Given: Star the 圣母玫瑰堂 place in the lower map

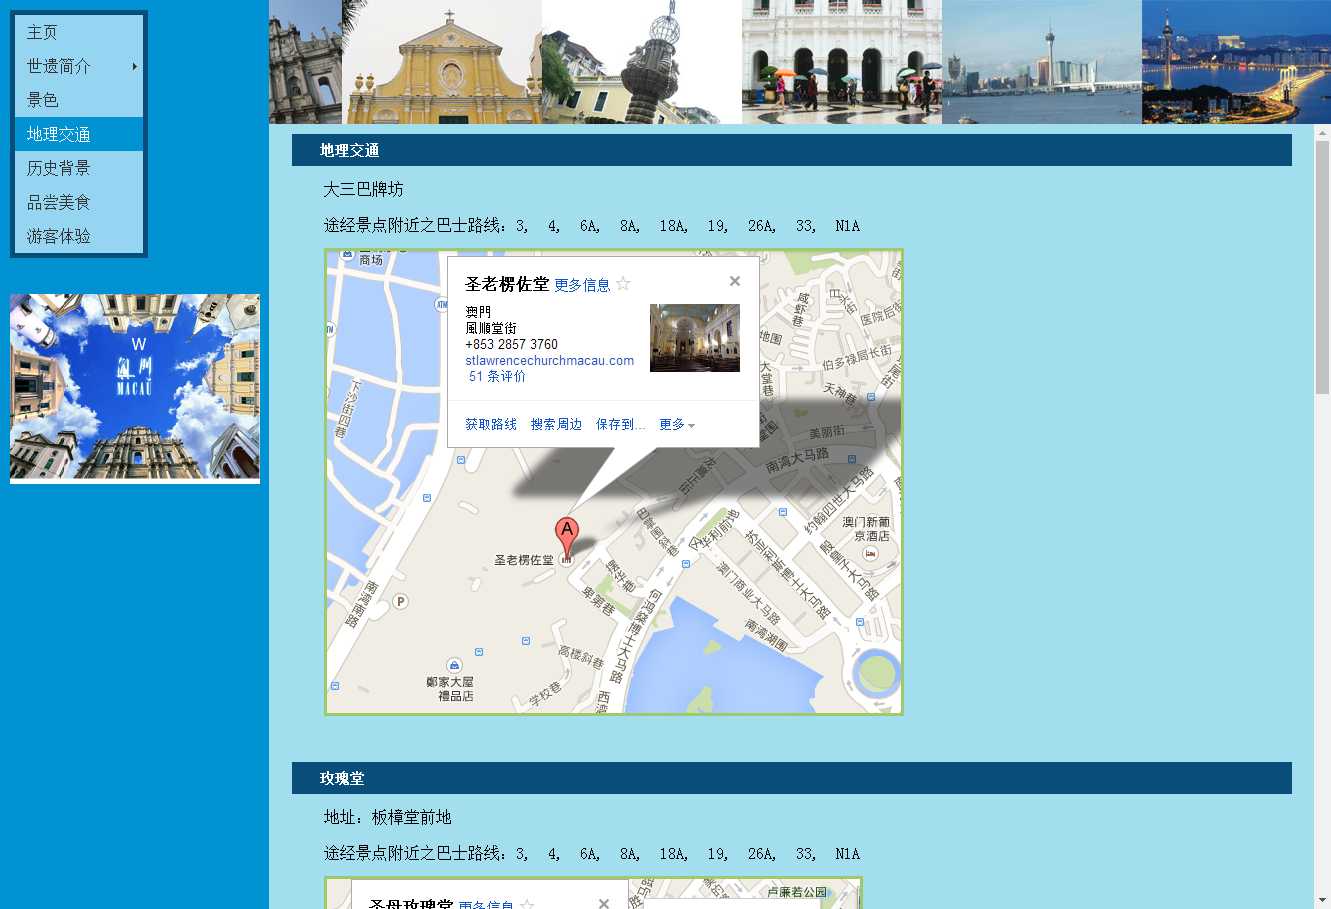Looking at the screenshot, I should (x=527, y=904).
